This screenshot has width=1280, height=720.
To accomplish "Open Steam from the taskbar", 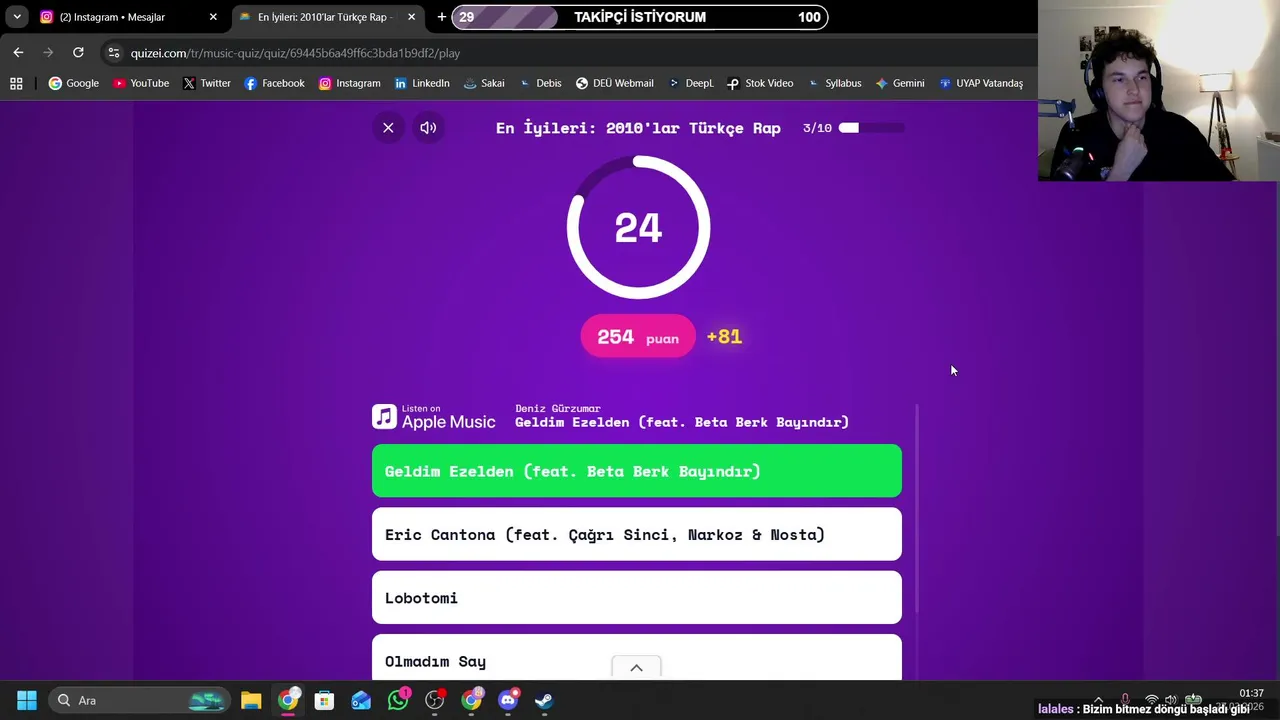I will (544, 700).
